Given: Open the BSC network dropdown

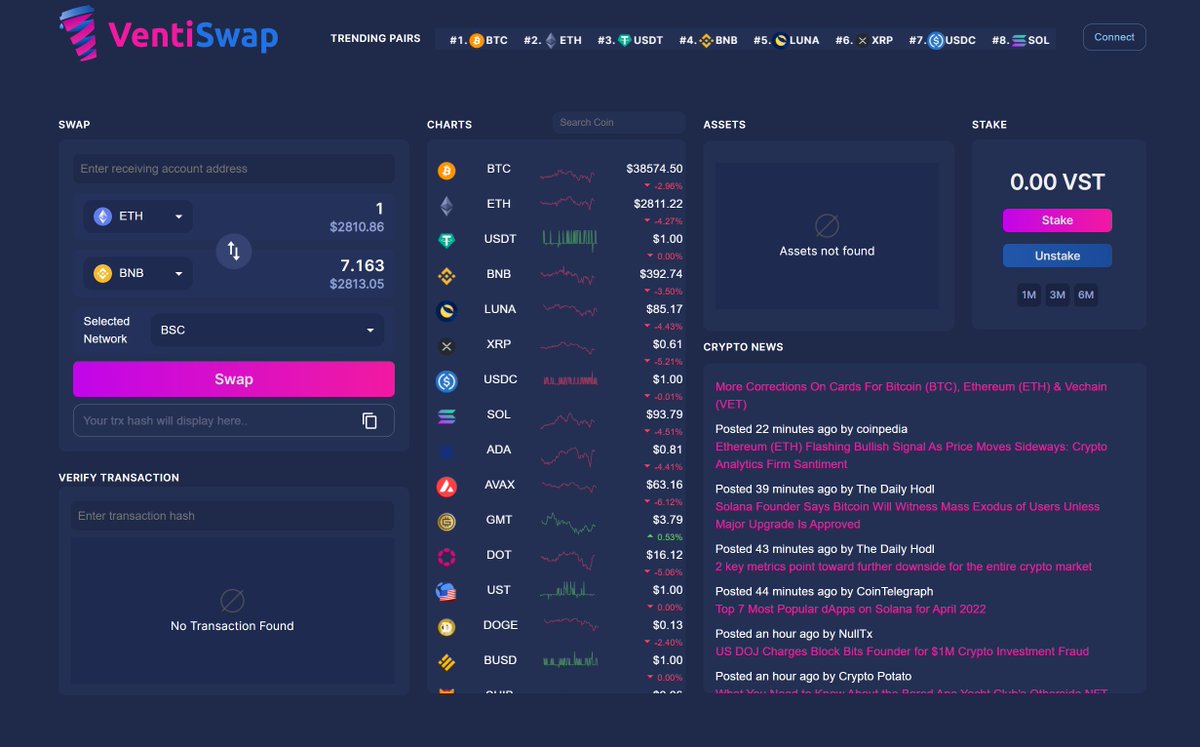Looking at the screenshot, I should tap(267, 330).
